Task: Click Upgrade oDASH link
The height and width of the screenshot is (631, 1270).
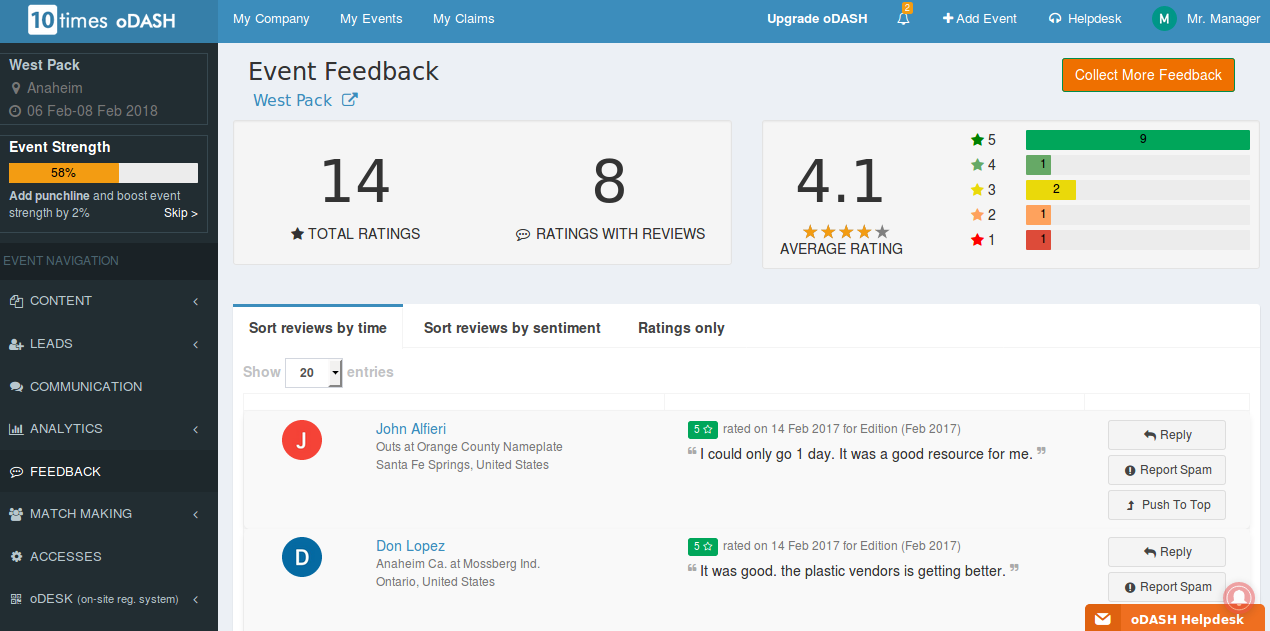Action: point(817,19)
